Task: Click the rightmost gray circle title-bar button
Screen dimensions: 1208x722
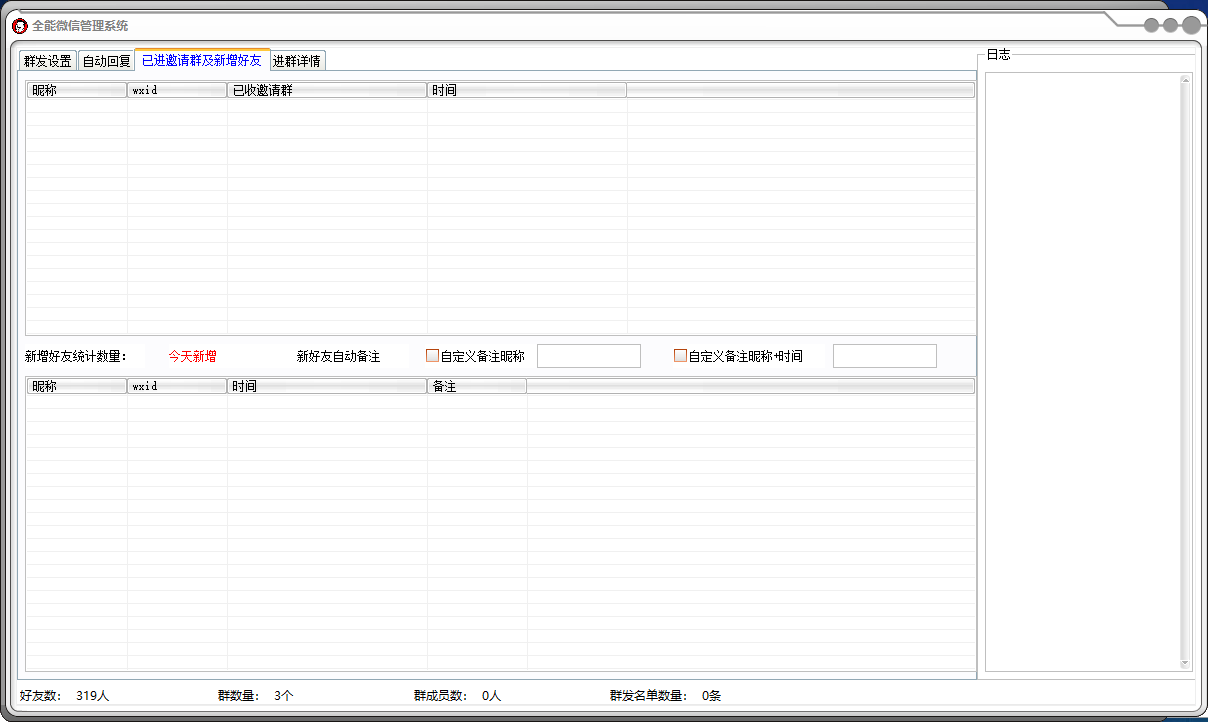Action: pyautogui.click(x=1191, y=26)
